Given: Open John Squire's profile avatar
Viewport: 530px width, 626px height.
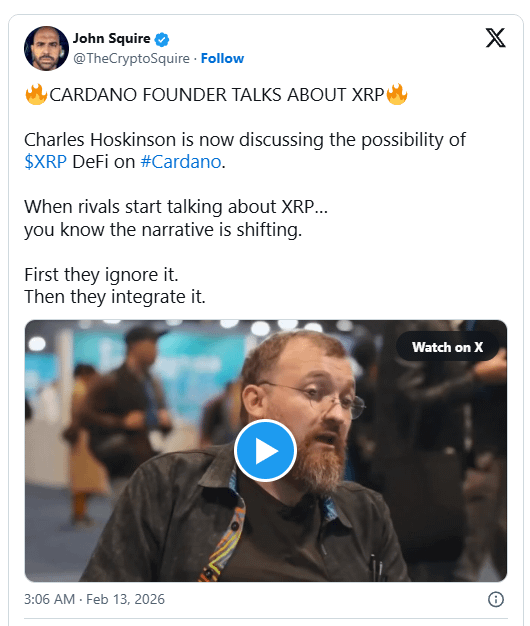Looking at the screenshot, I should click(46, 49).
